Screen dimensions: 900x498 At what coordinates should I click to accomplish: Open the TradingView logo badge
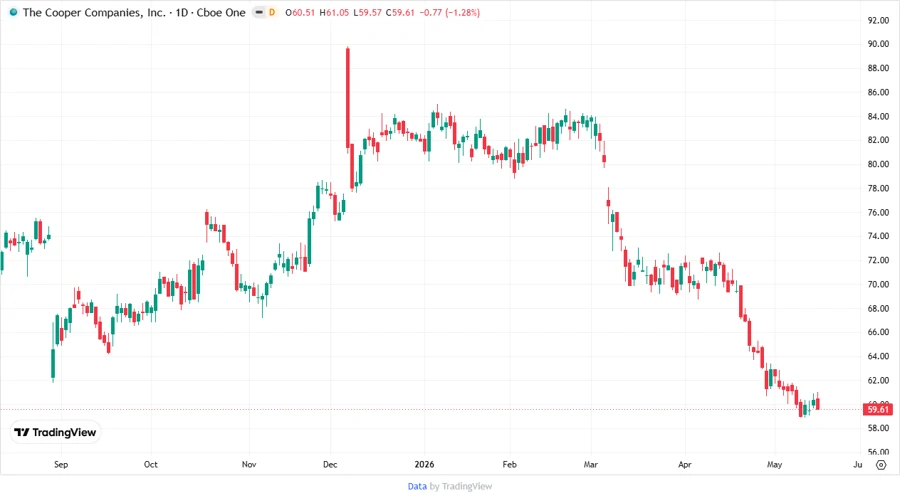[x=55, y=433]
